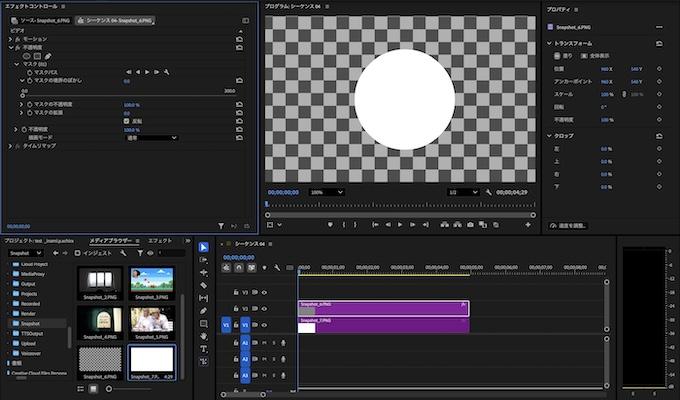Toggle visibility eye for track V2

pos(264,308)
